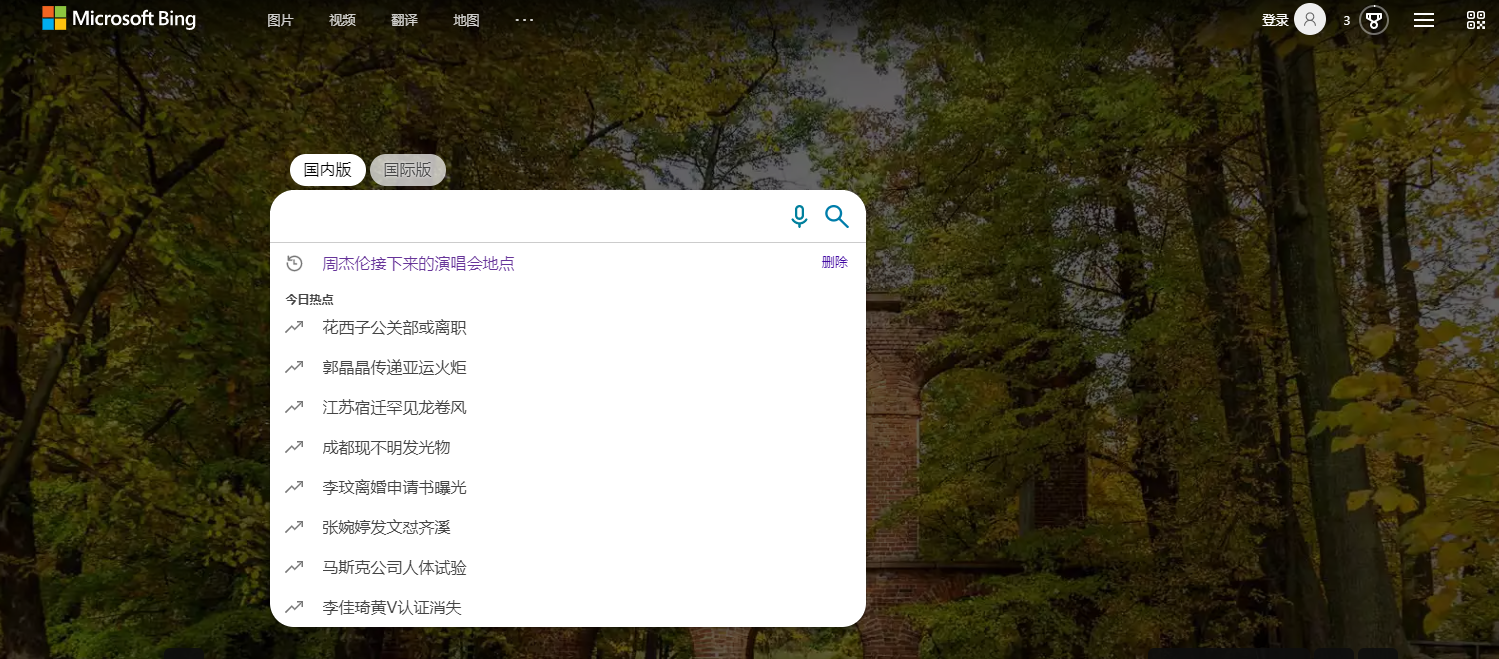Viewport: 1499px width, 659px height.
Task: Open the 图片 menu item
Action: tap(280, 19)
